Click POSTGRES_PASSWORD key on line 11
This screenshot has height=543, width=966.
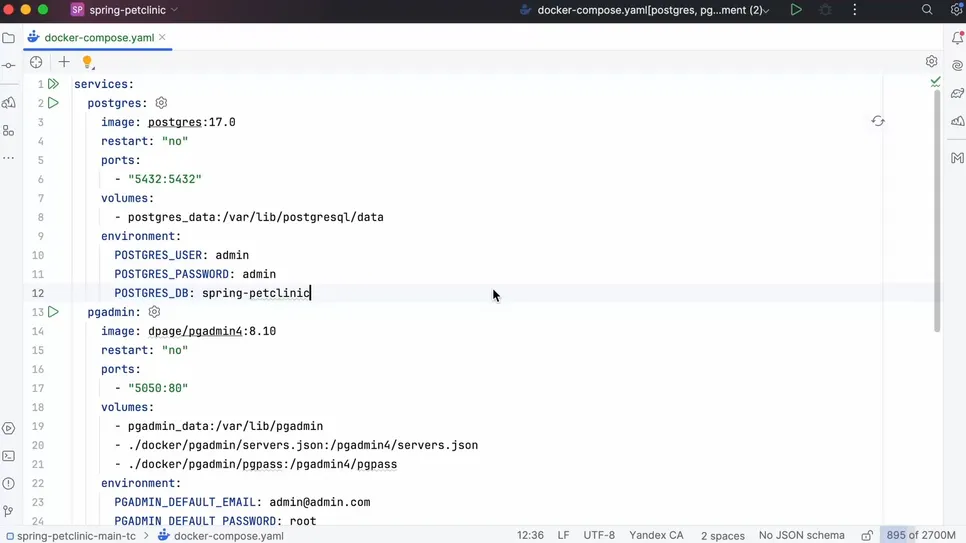click(x=171, y=274)
